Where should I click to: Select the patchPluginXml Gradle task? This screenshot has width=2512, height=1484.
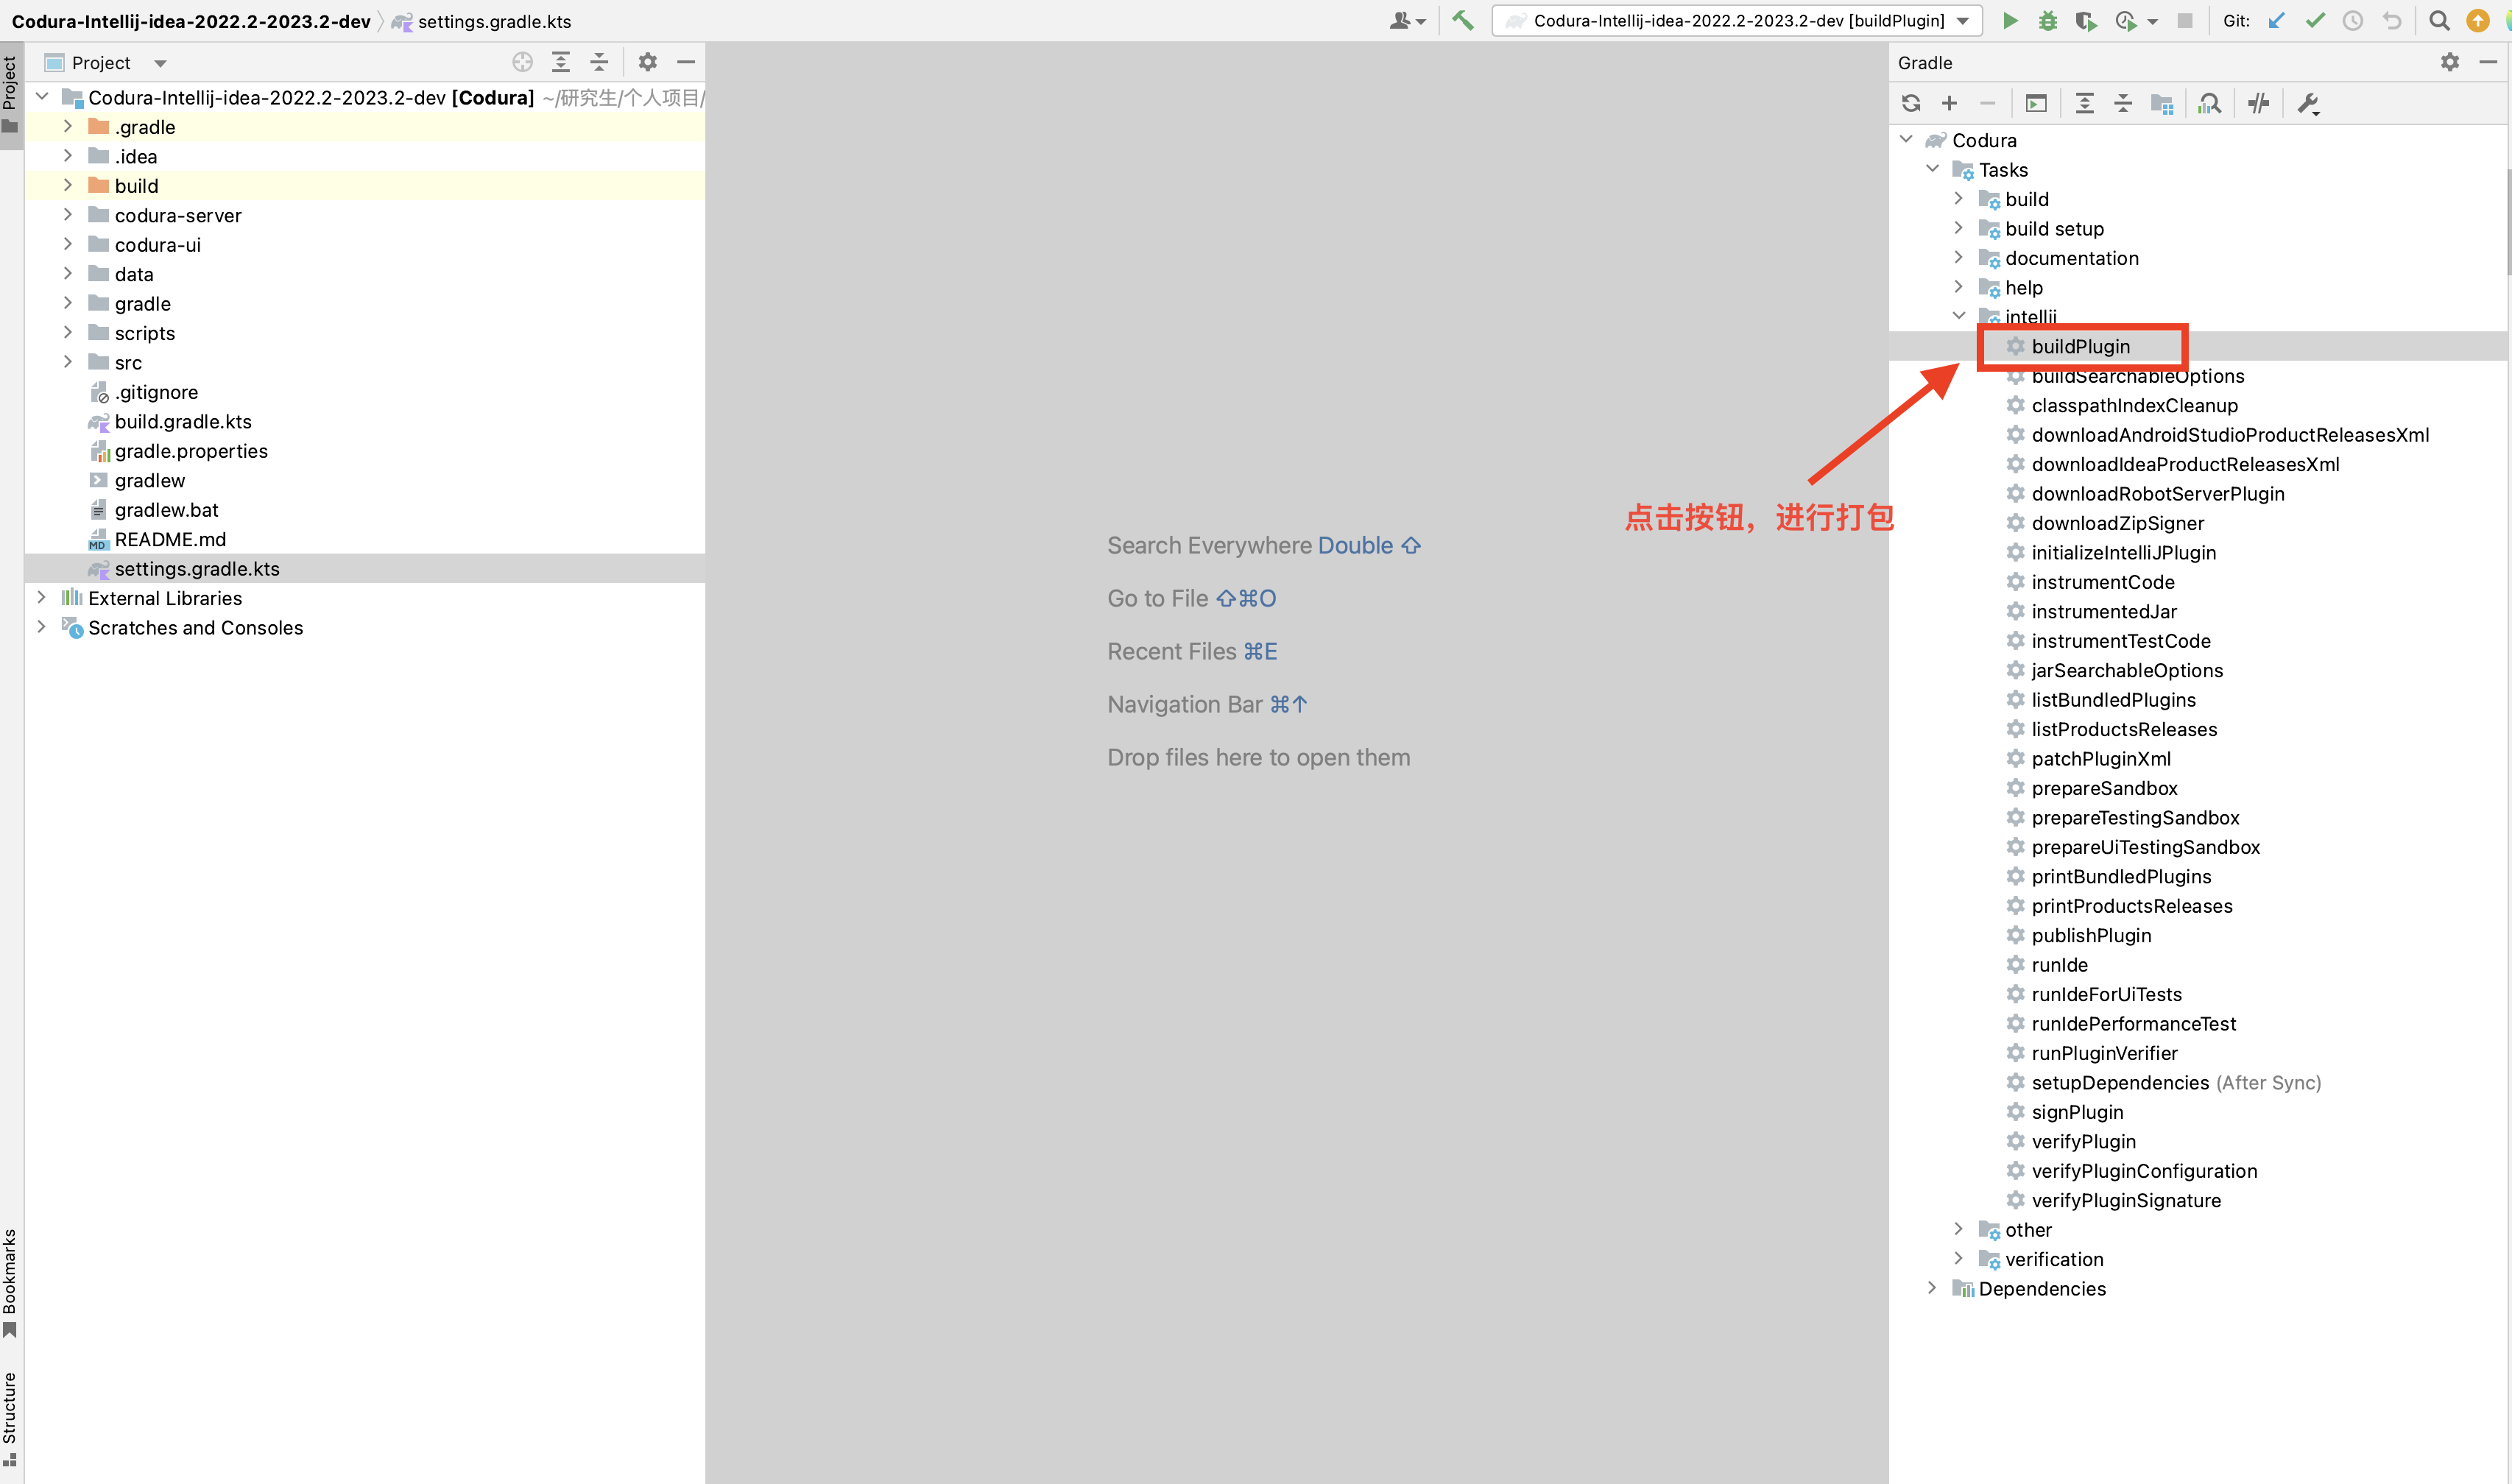[2101, 758]
